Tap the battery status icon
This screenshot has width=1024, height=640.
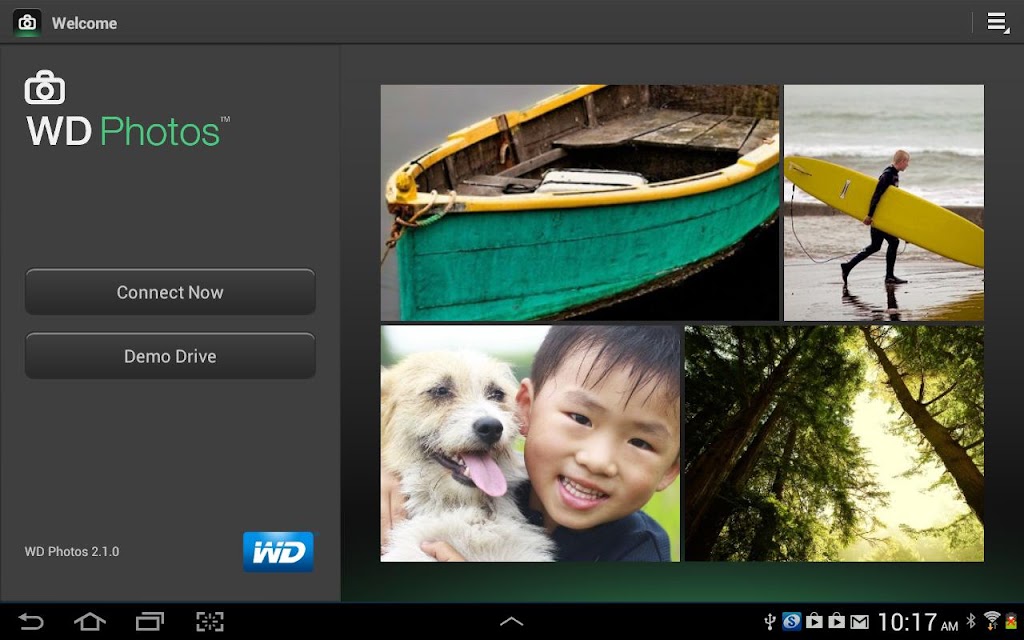tap(1011, 621)
